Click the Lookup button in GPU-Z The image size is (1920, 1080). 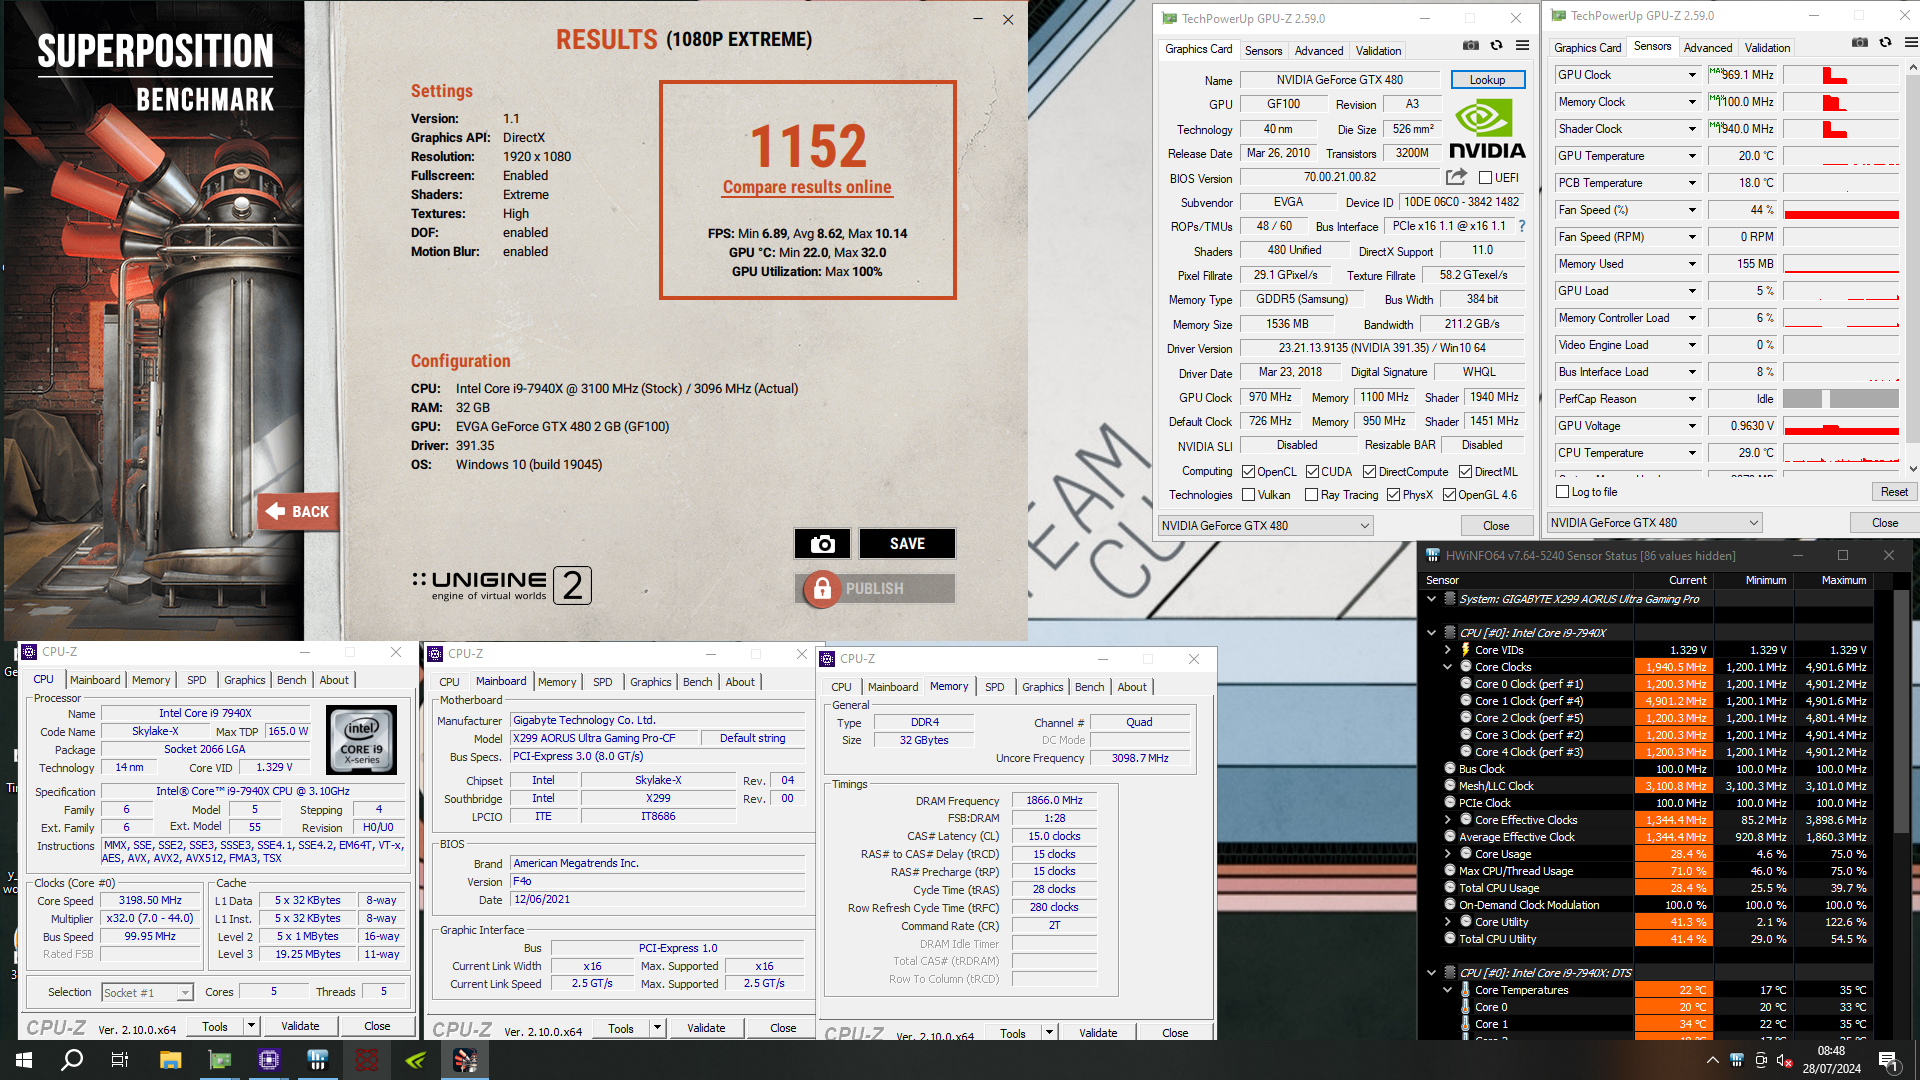(x=1487, y=80)
